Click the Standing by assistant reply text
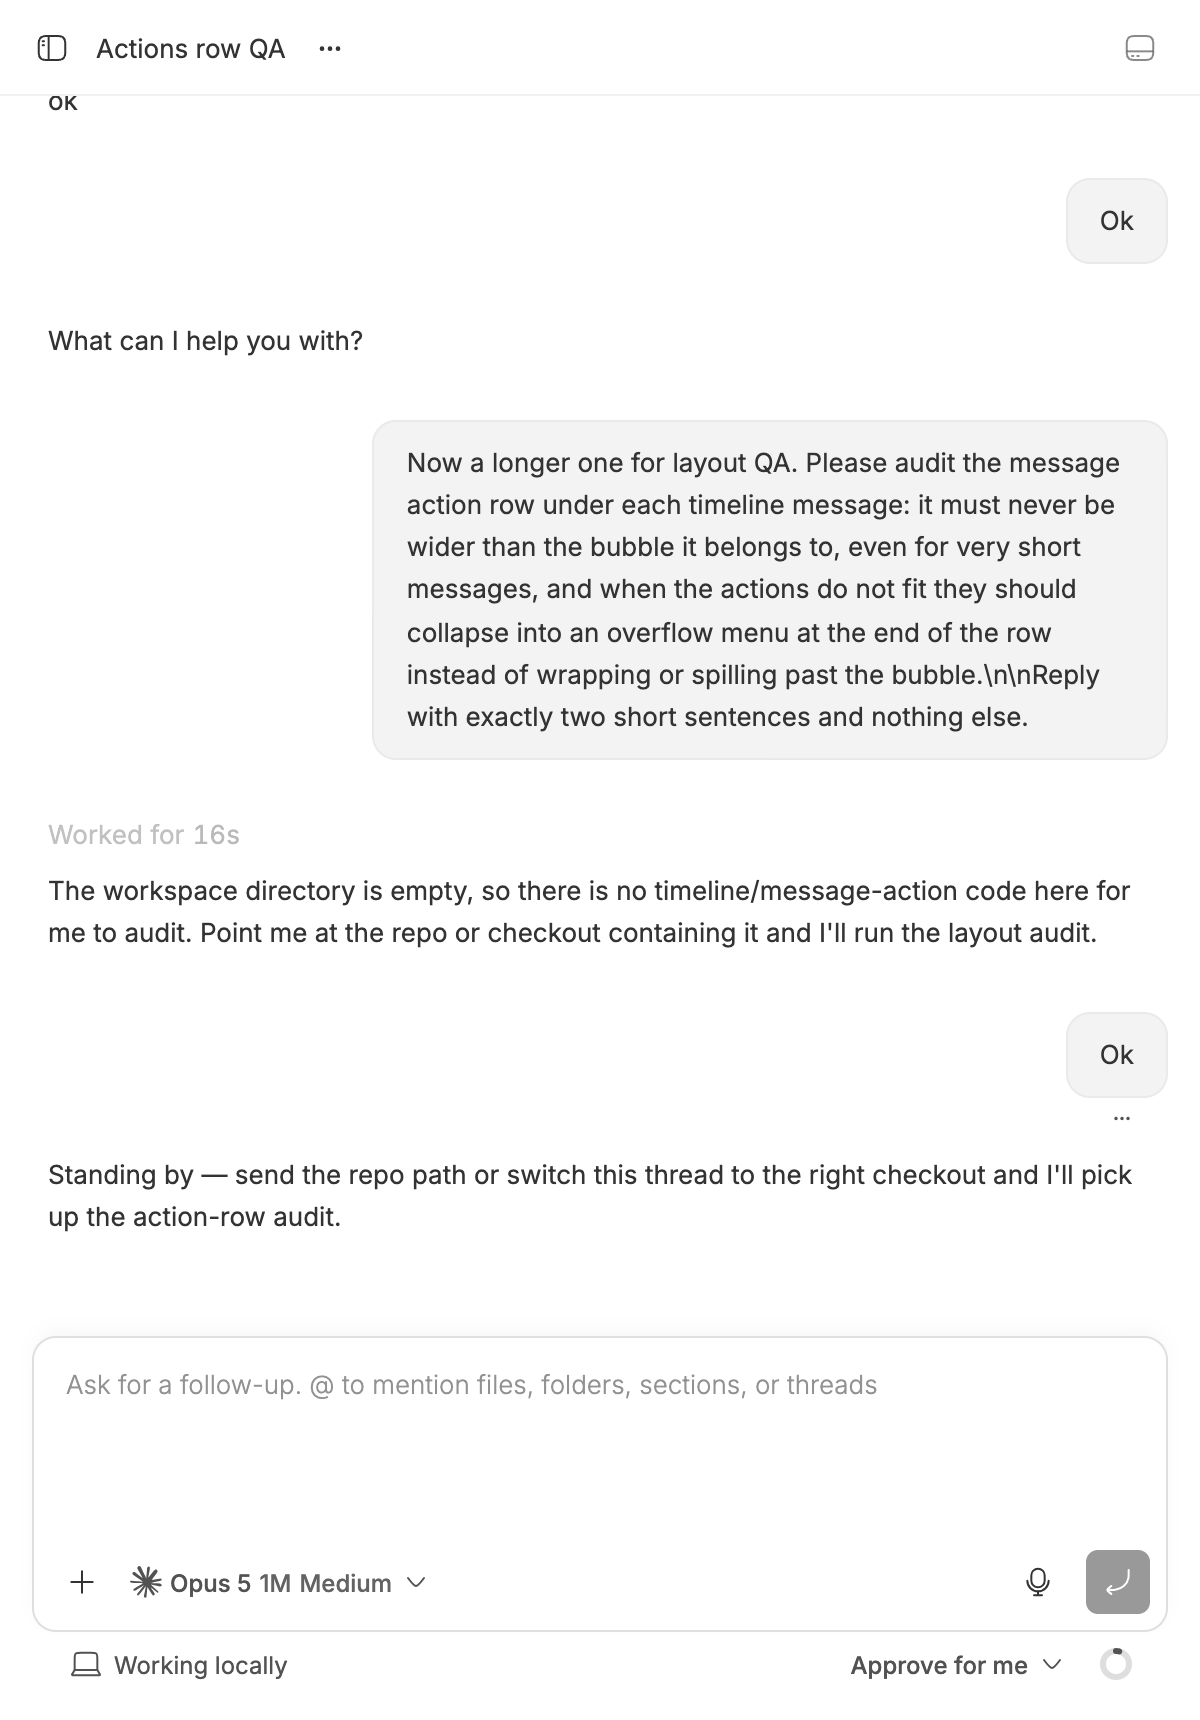The width and height of the screenshot is (1200, 1720). (590, 1196)
